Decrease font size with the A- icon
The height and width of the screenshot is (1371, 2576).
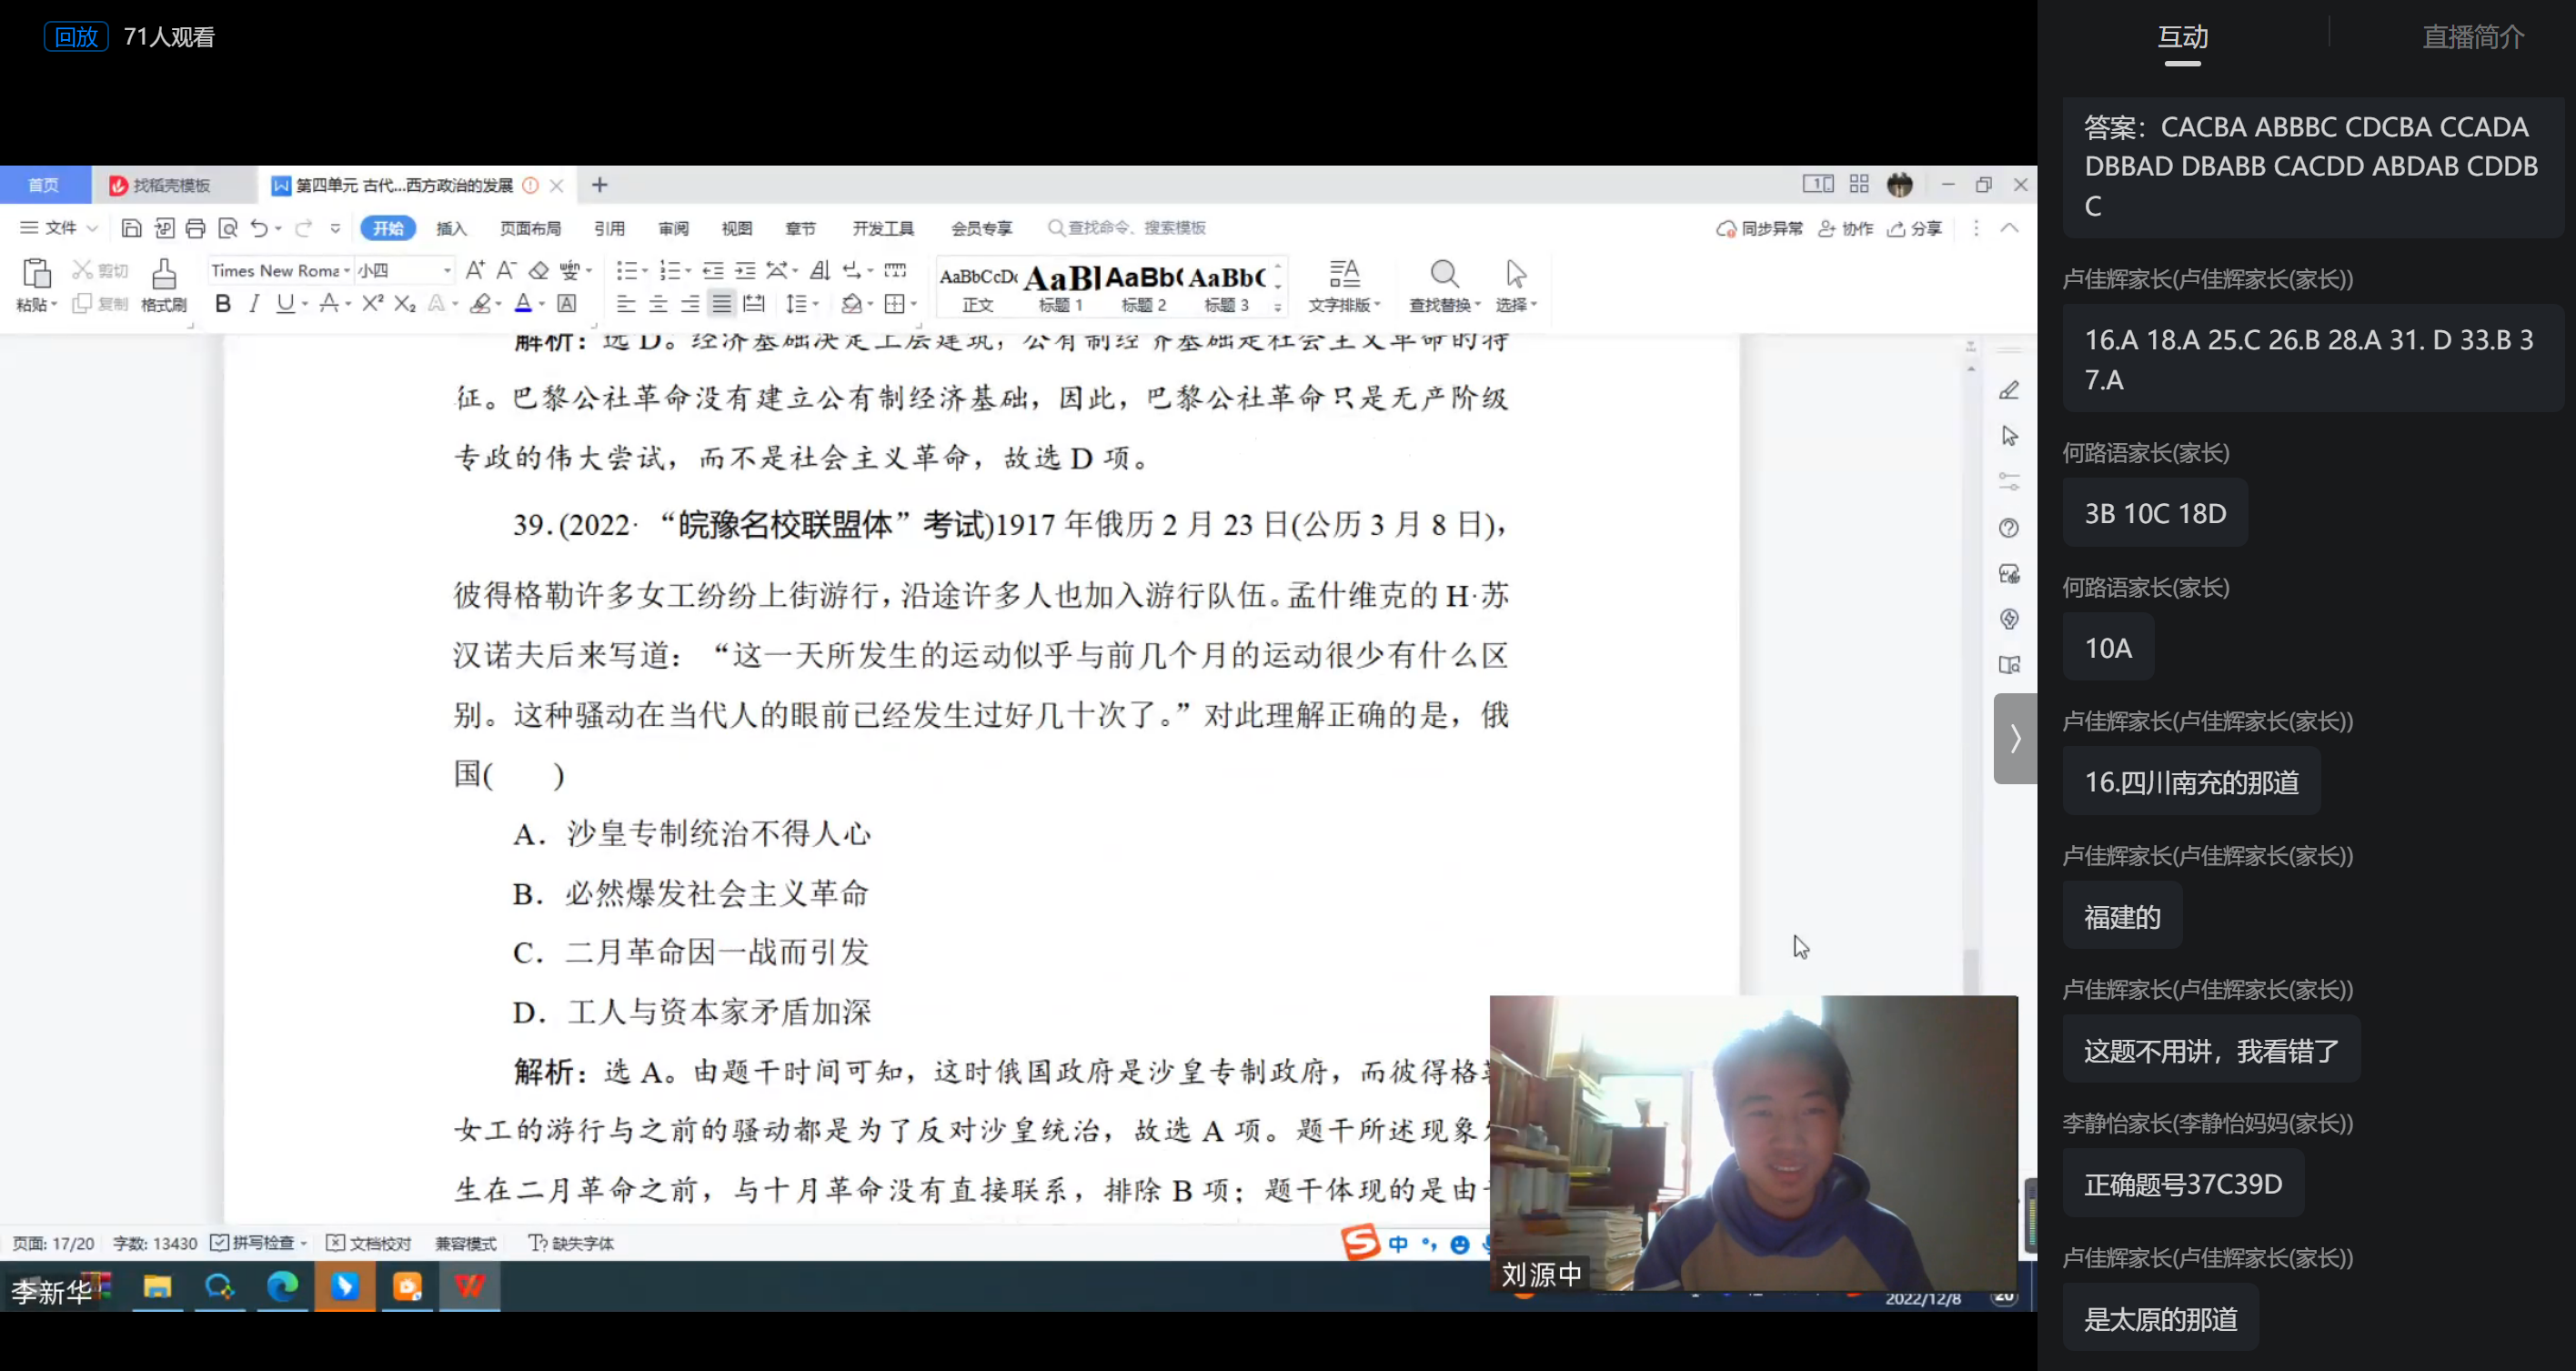click(506, 270)
